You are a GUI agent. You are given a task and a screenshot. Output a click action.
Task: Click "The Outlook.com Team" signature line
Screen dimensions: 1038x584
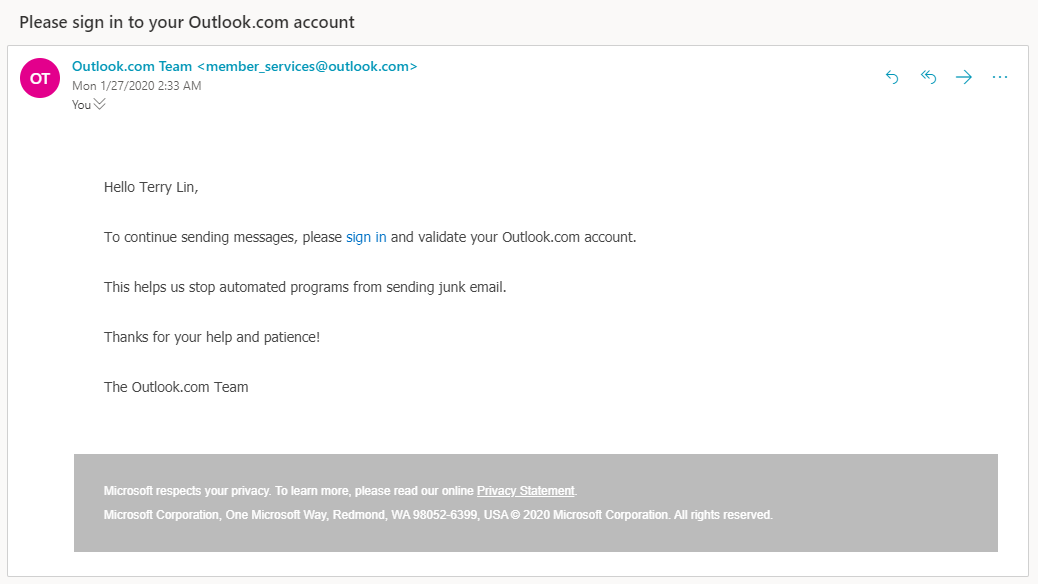(x=176, y=387)
